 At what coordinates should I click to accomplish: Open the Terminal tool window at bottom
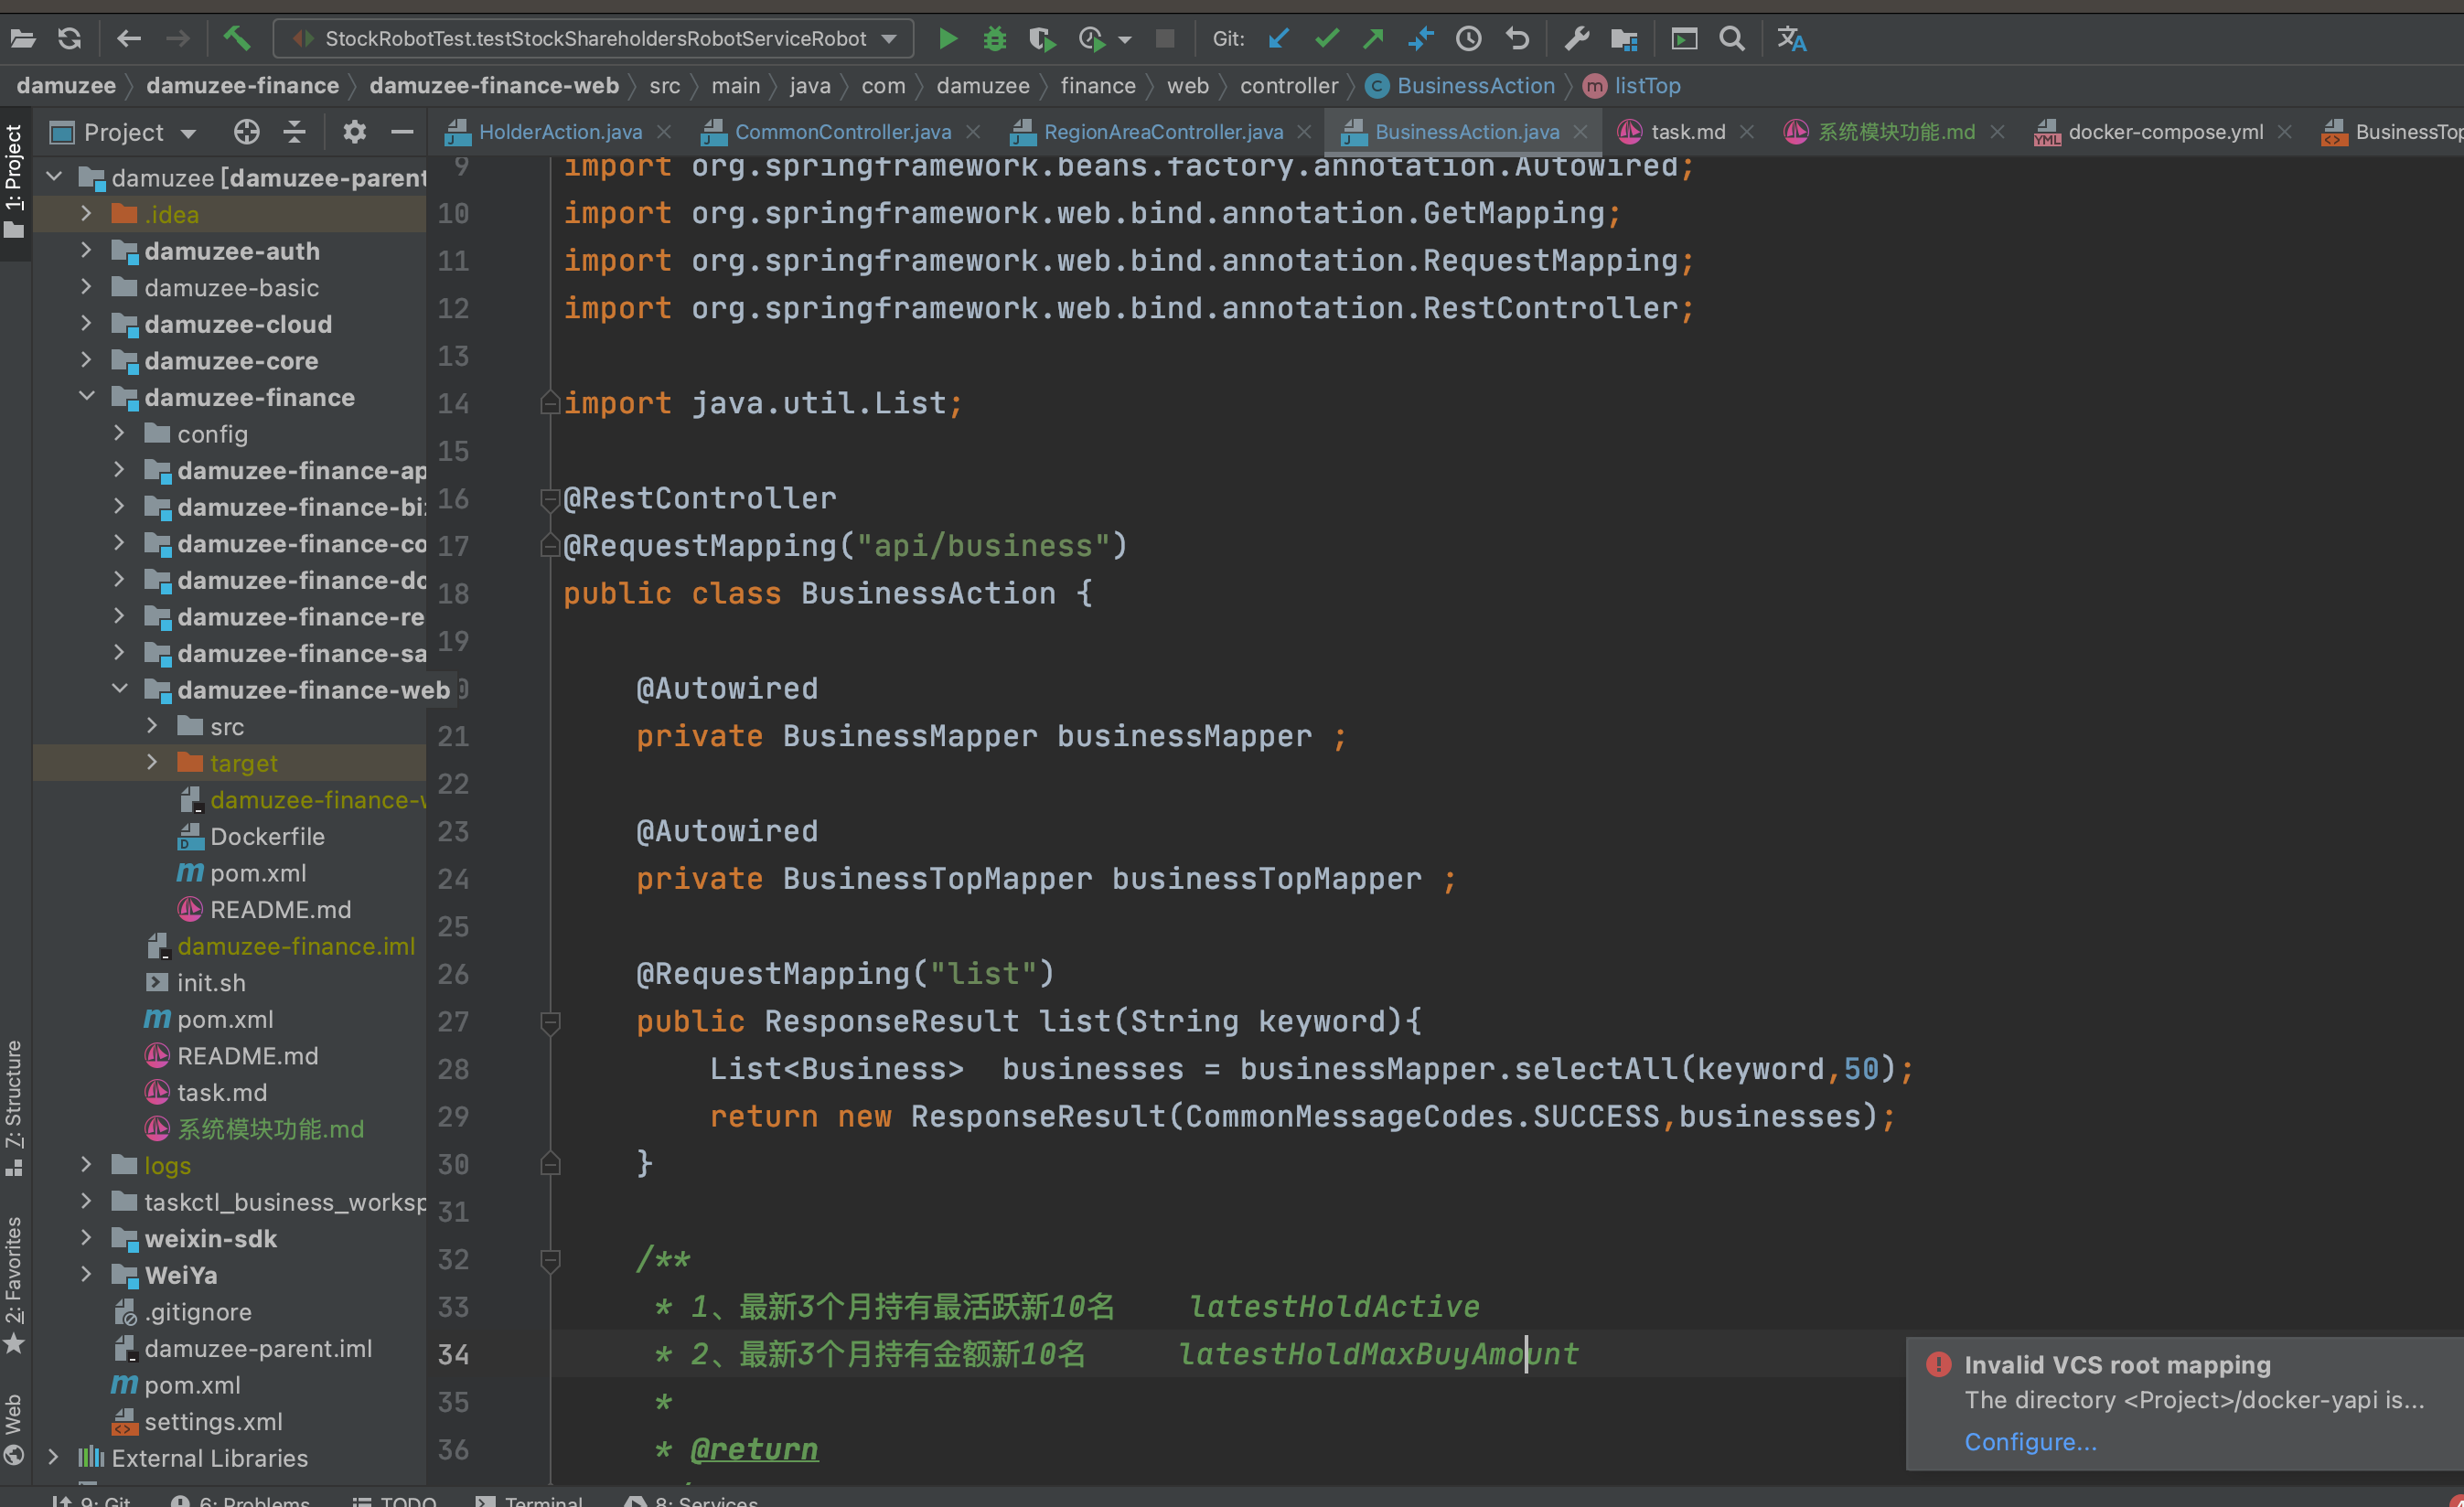529,1499
